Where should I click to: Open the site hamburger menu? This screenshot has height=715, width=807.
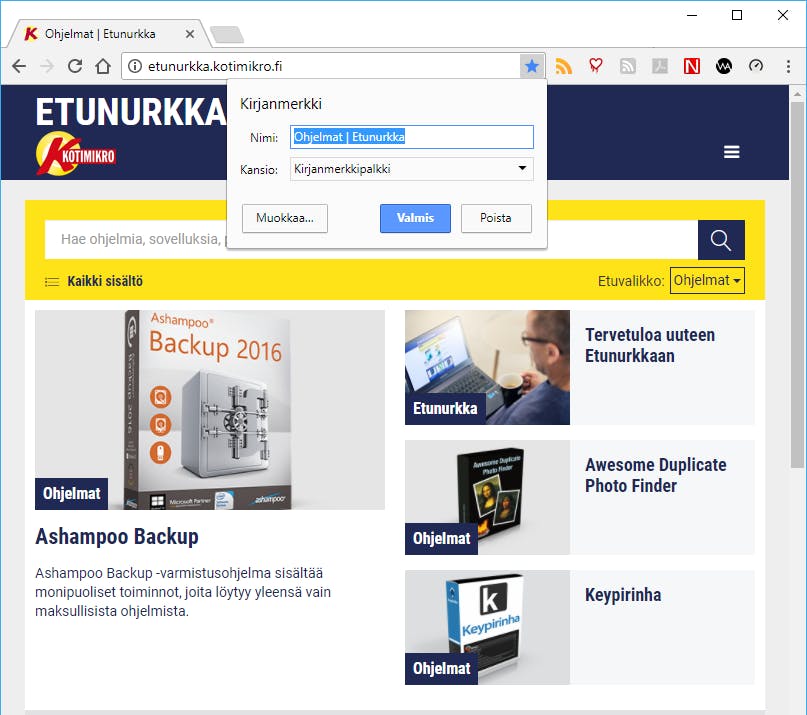(x=731, y=152)
